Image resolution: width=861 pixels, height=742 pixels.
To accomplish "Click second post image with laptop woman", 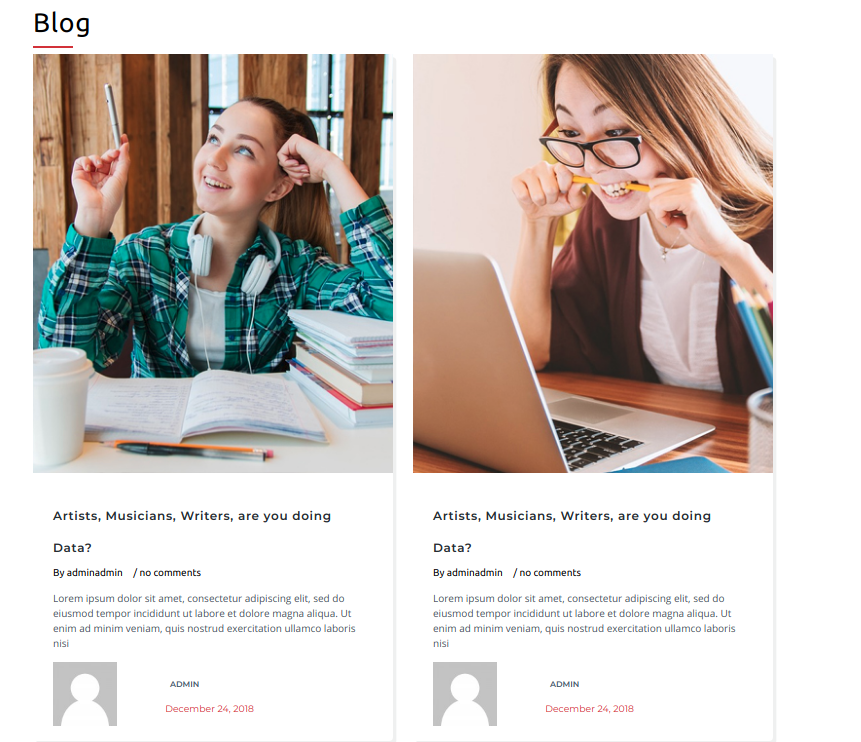I will pyautogui.click(x=593, y=263).
